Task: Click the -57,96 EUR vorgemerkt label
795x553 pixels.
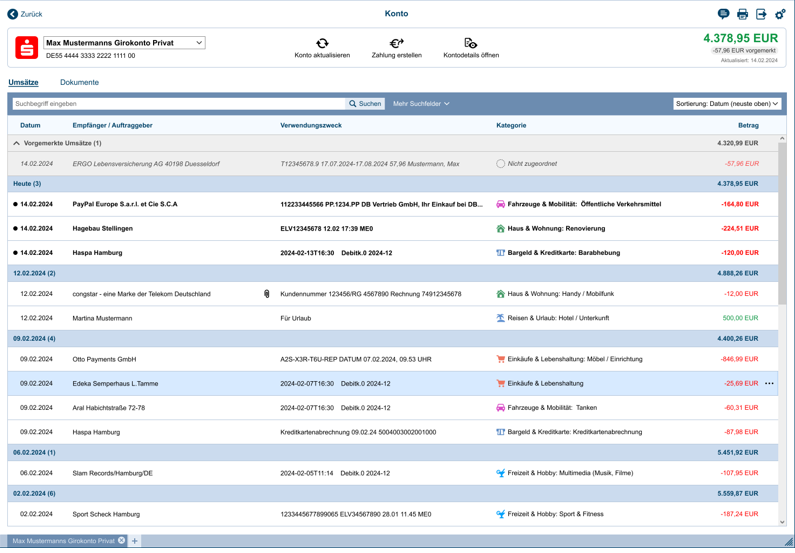Action: coord(744,51)
